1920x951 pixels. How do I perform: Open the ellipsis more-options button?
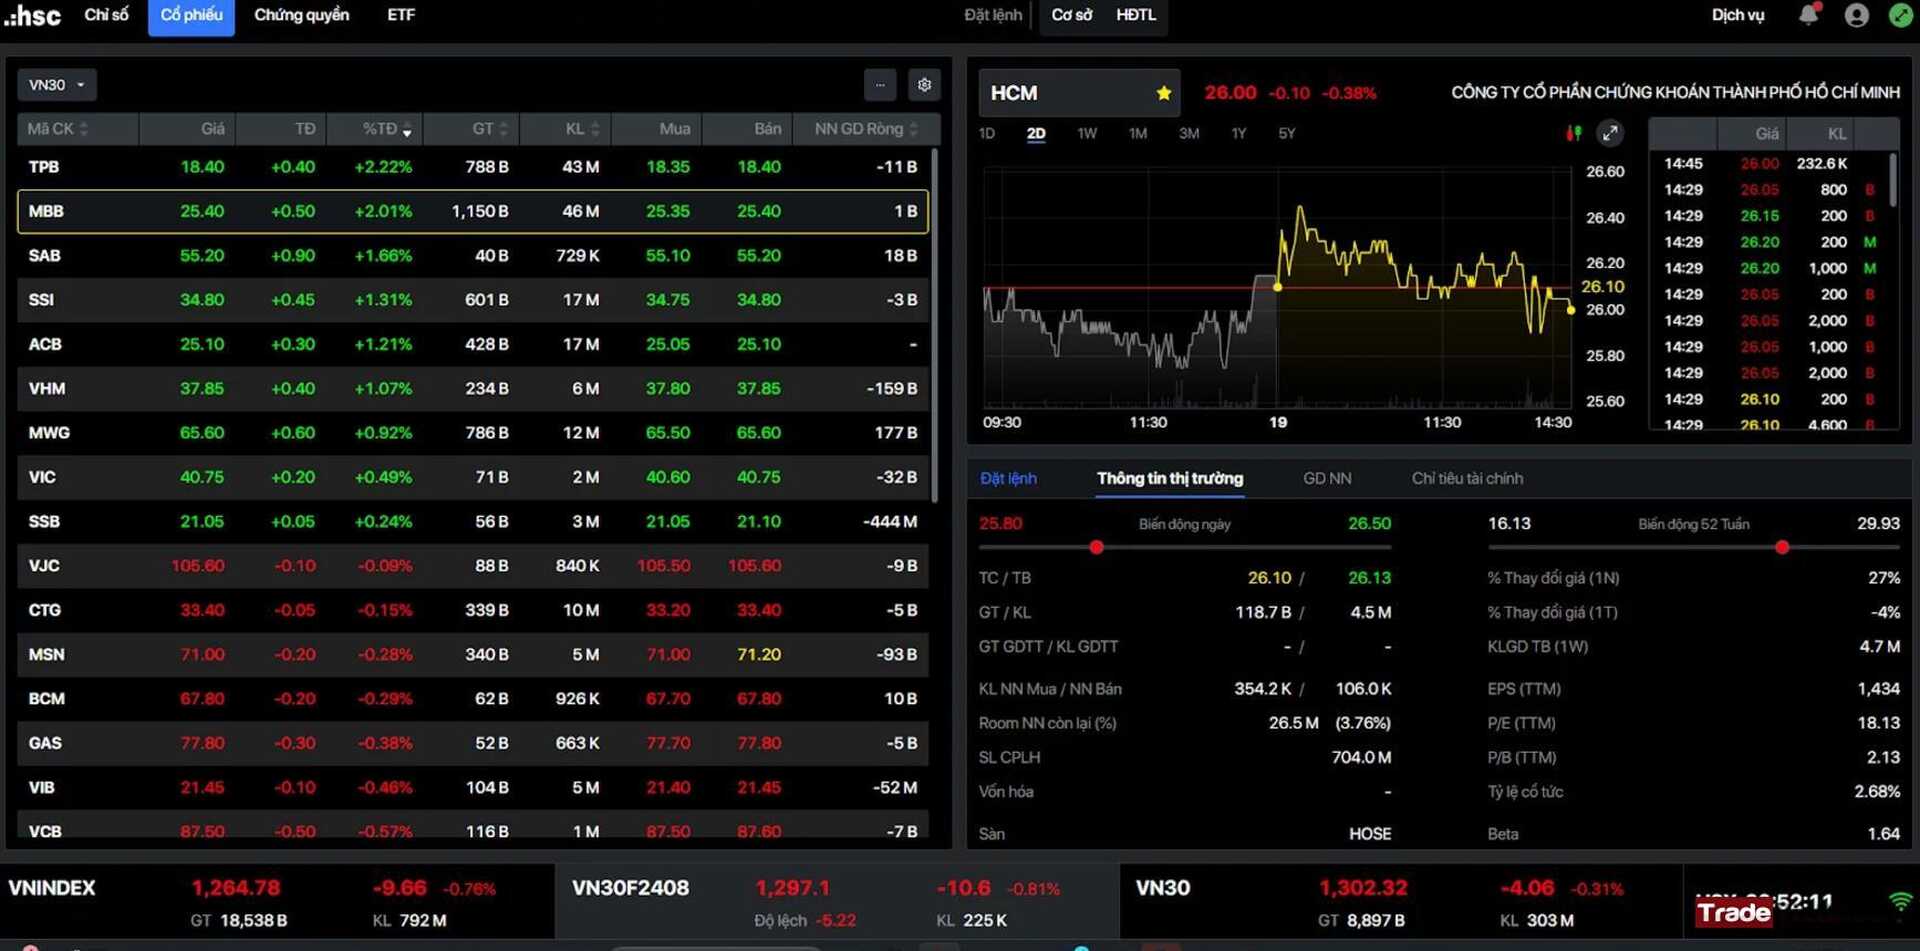point(880,85)
